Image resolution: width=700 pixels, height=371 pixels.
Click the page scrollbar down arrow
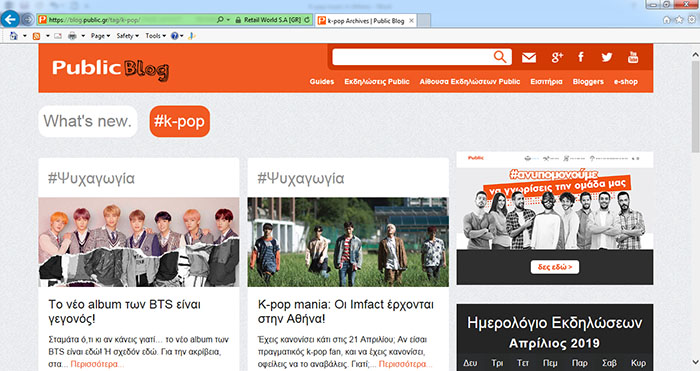coord(695,363)
